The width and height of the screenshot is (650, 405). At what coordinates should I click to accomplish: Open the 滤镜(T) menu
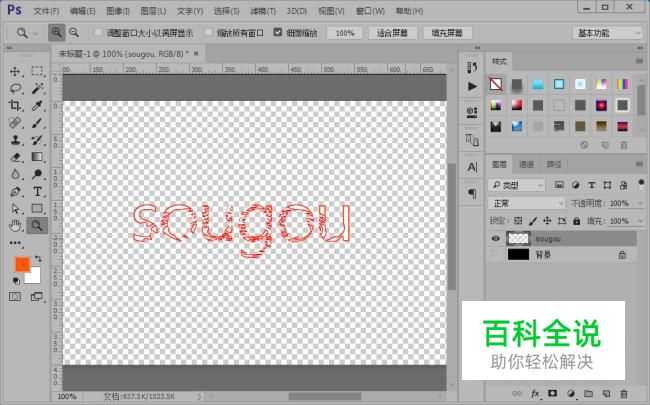tap(263, 11)
